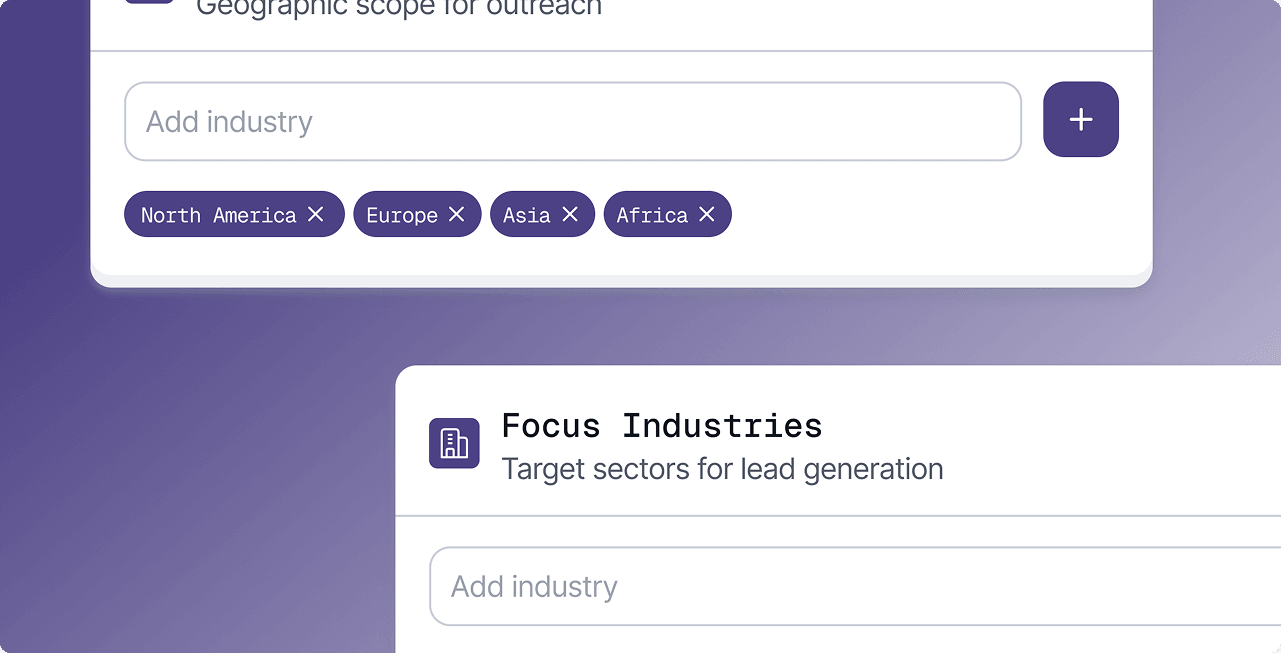This screenshot has width=1281, height=653.
Task: Remove the North America tag
Action: 316,214
